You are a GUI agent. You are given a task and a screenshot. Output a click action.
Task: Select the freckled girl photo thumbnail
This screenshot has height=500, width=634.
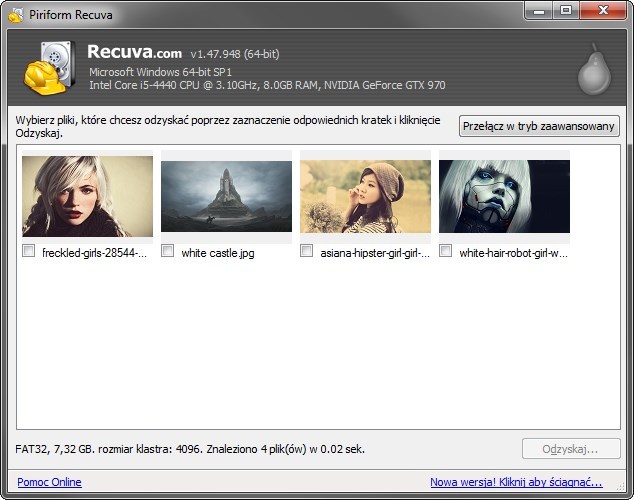(x=87, y=196)
